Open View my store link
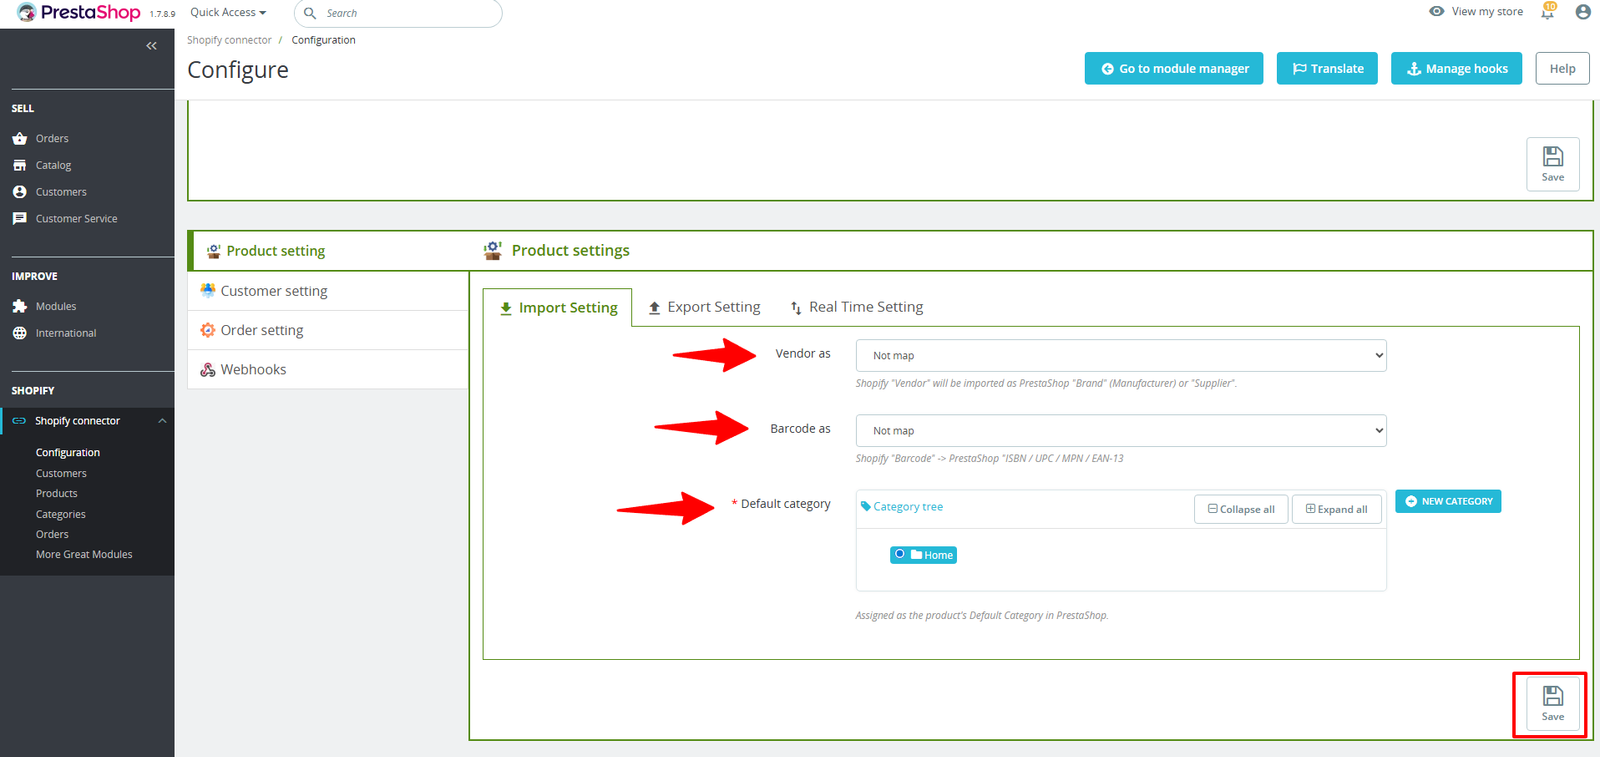 pyautogui.click(x=1476, y=12)
